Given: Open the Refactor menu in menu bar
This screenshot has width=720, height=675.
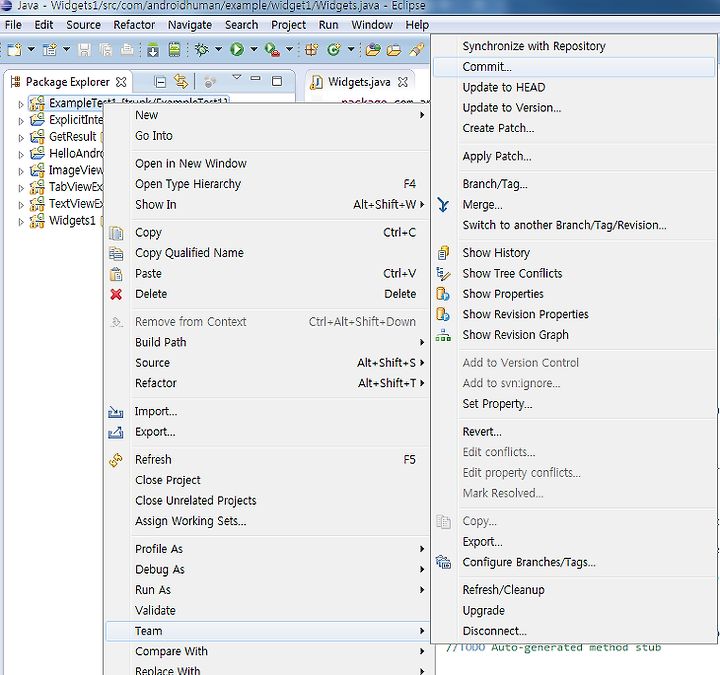Looking at the screenshot, I should [134, 25].
